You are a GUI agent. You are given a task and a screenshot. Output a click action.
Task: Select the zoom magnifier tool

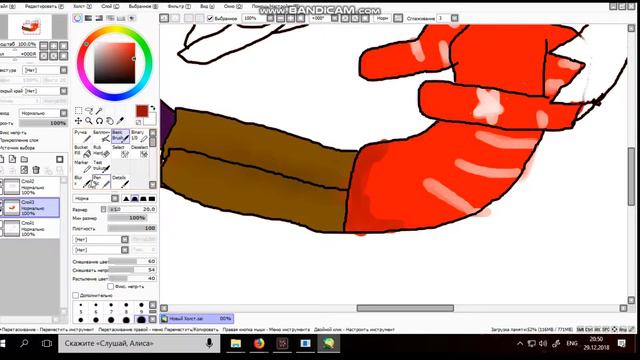[x=89, y=121]
